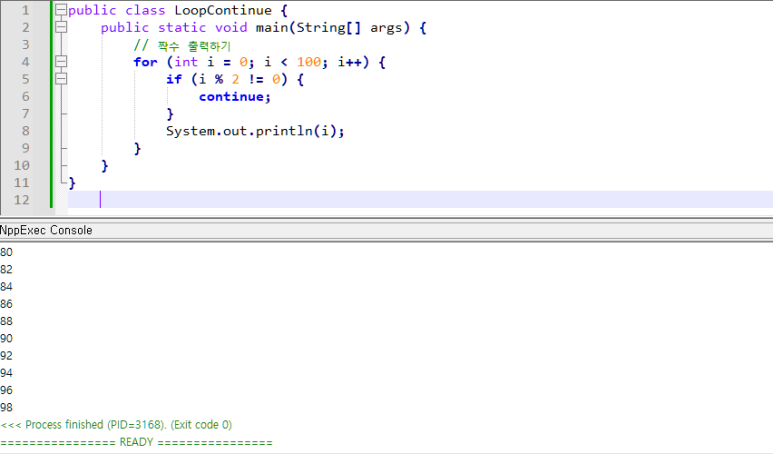Click the 'int' keyword in the for loop
The width and height of the screenshot is (773, 454).
pos(186,62)
